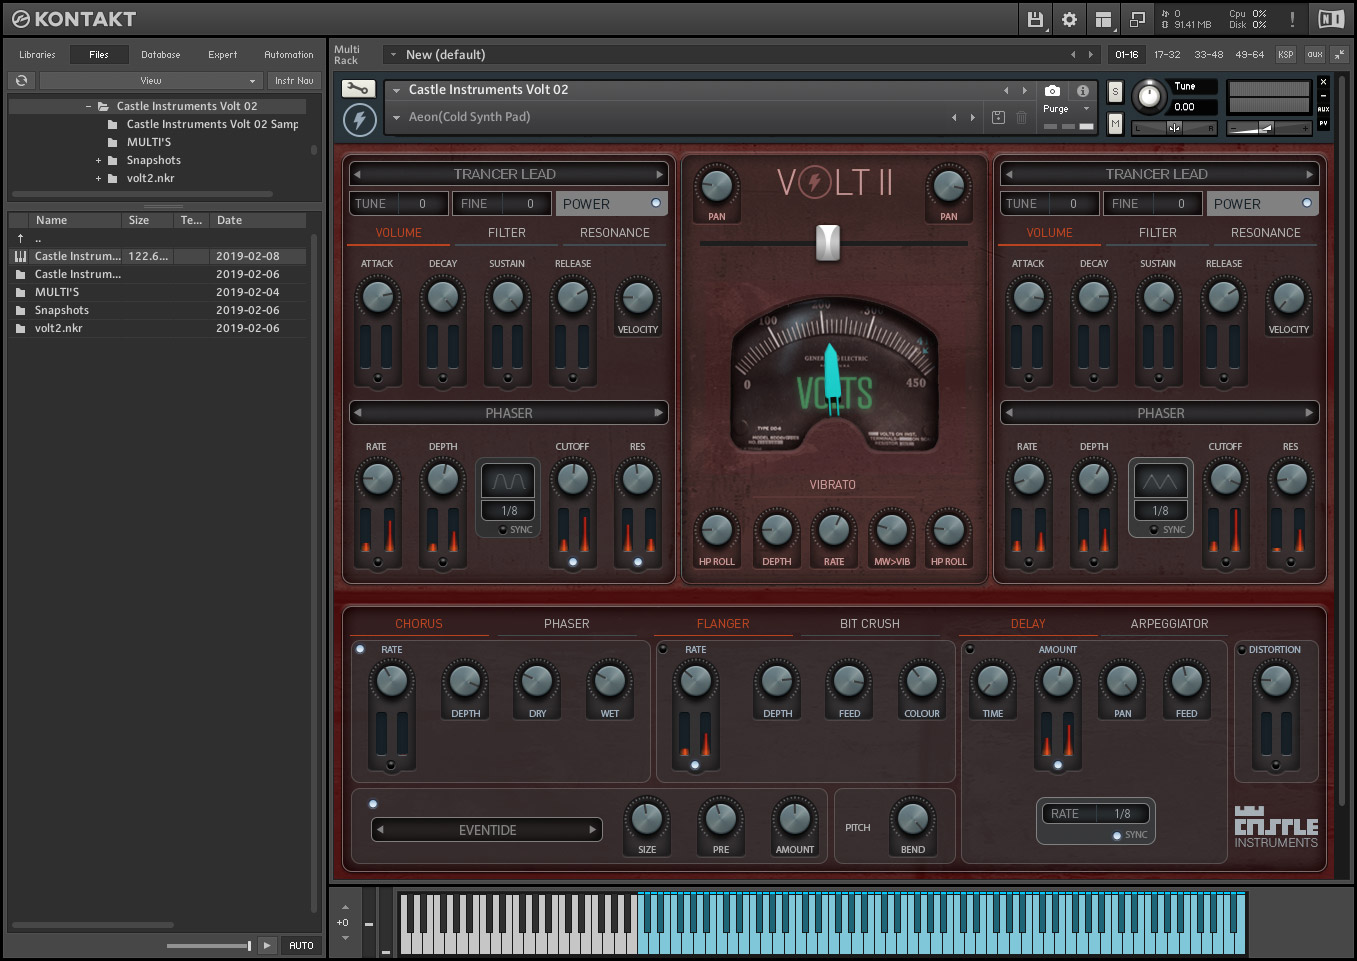
Task: Select MIDI channel page 17-32
Action: (1167, 55)
